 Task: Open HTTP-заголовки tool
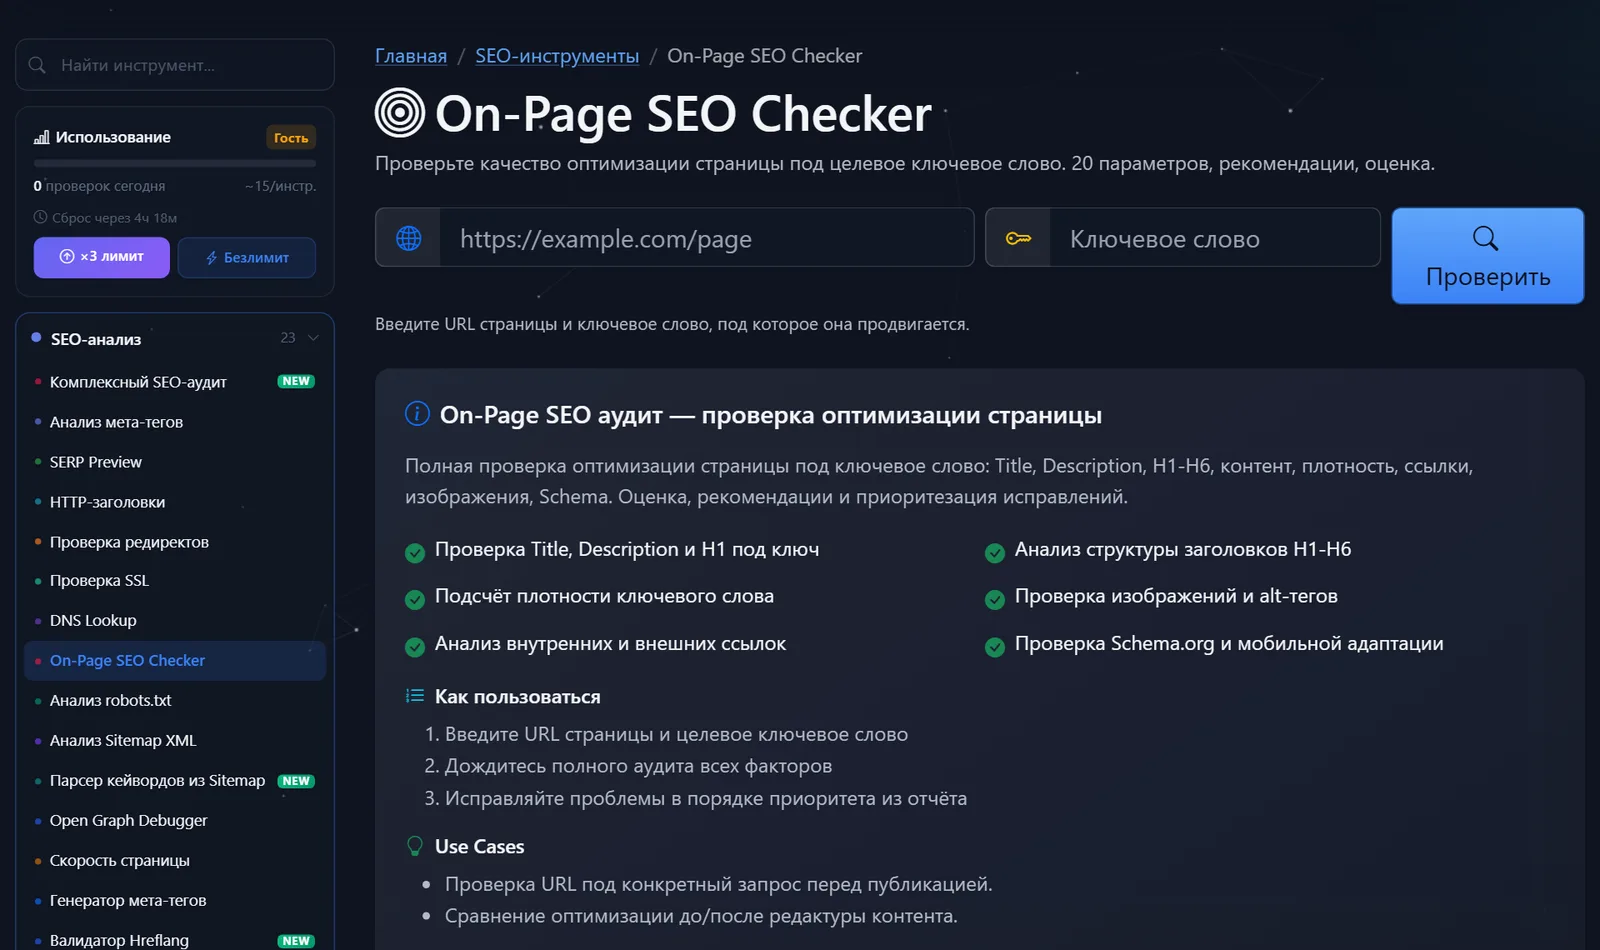pos(175,502)
